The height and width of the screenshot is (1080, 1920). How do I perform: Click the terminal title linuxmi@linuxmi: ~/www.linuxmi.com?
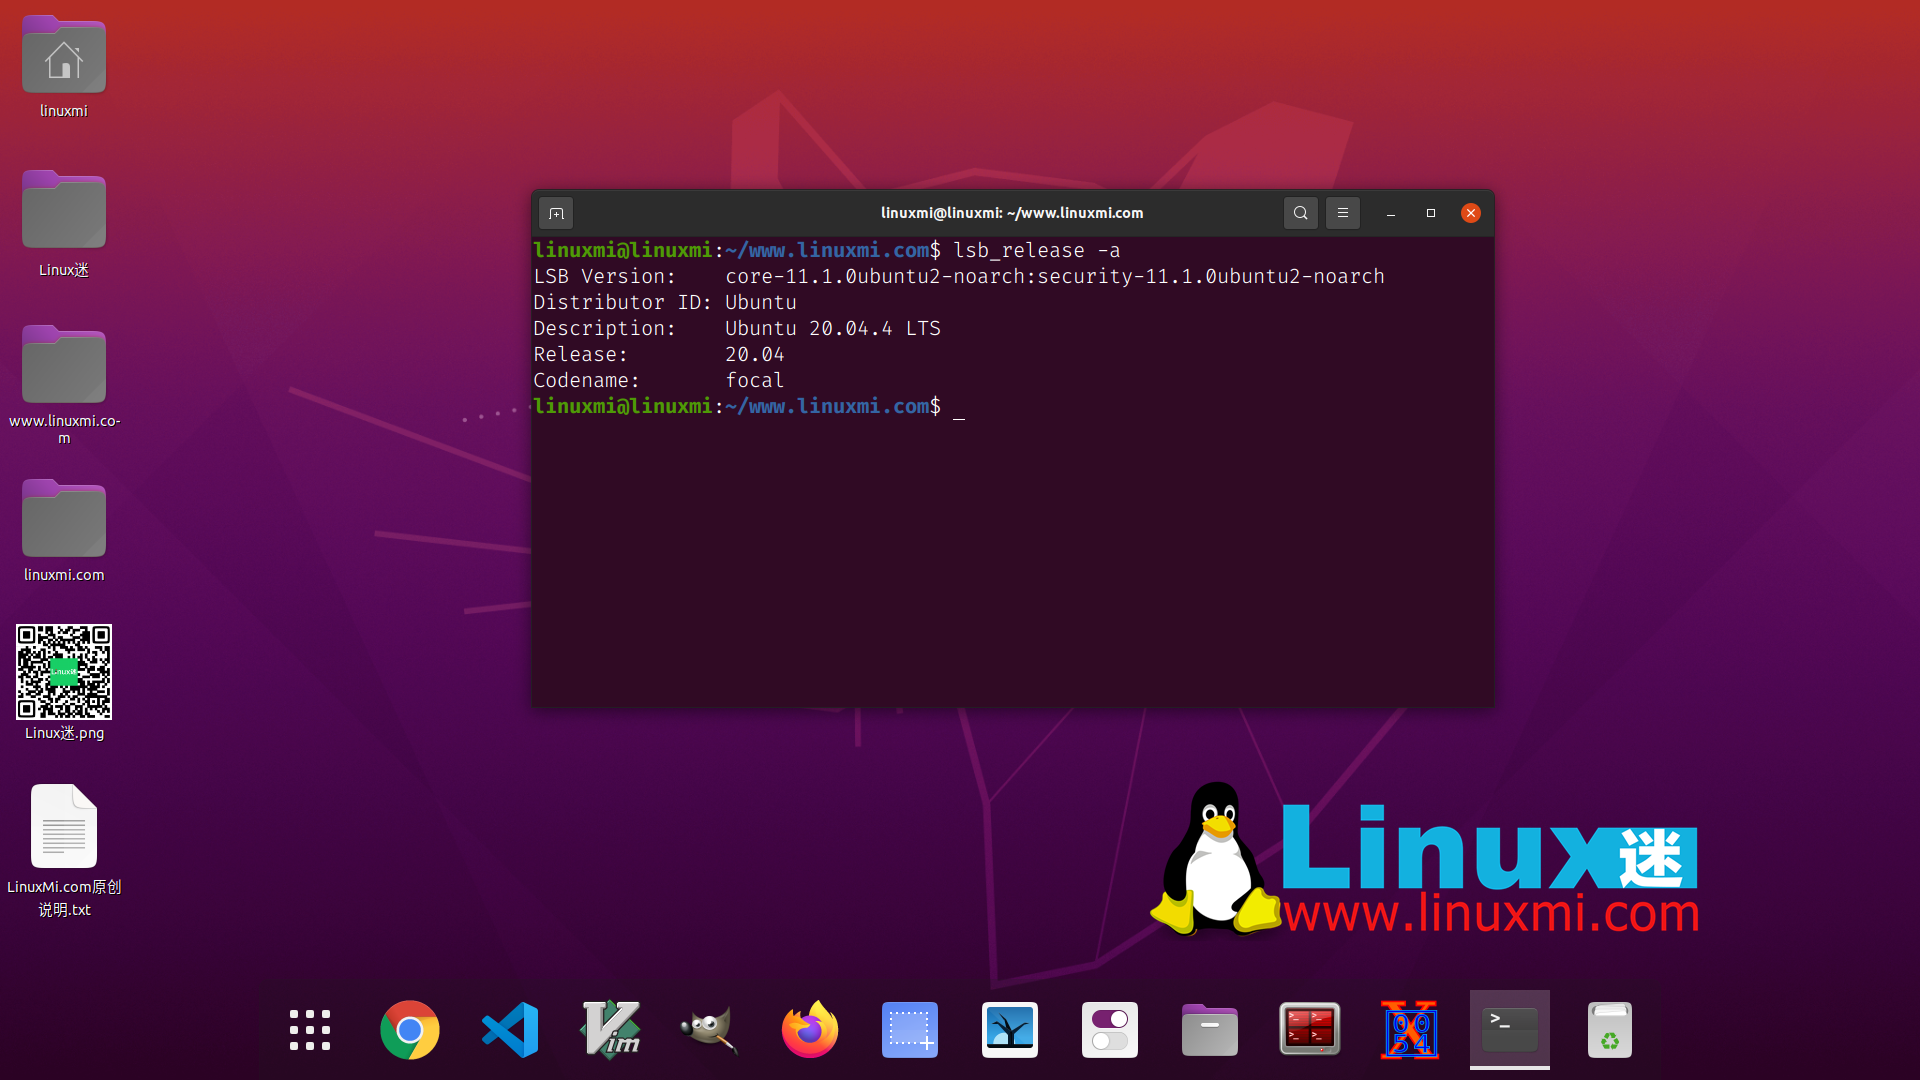click(x=1012, y=213)
